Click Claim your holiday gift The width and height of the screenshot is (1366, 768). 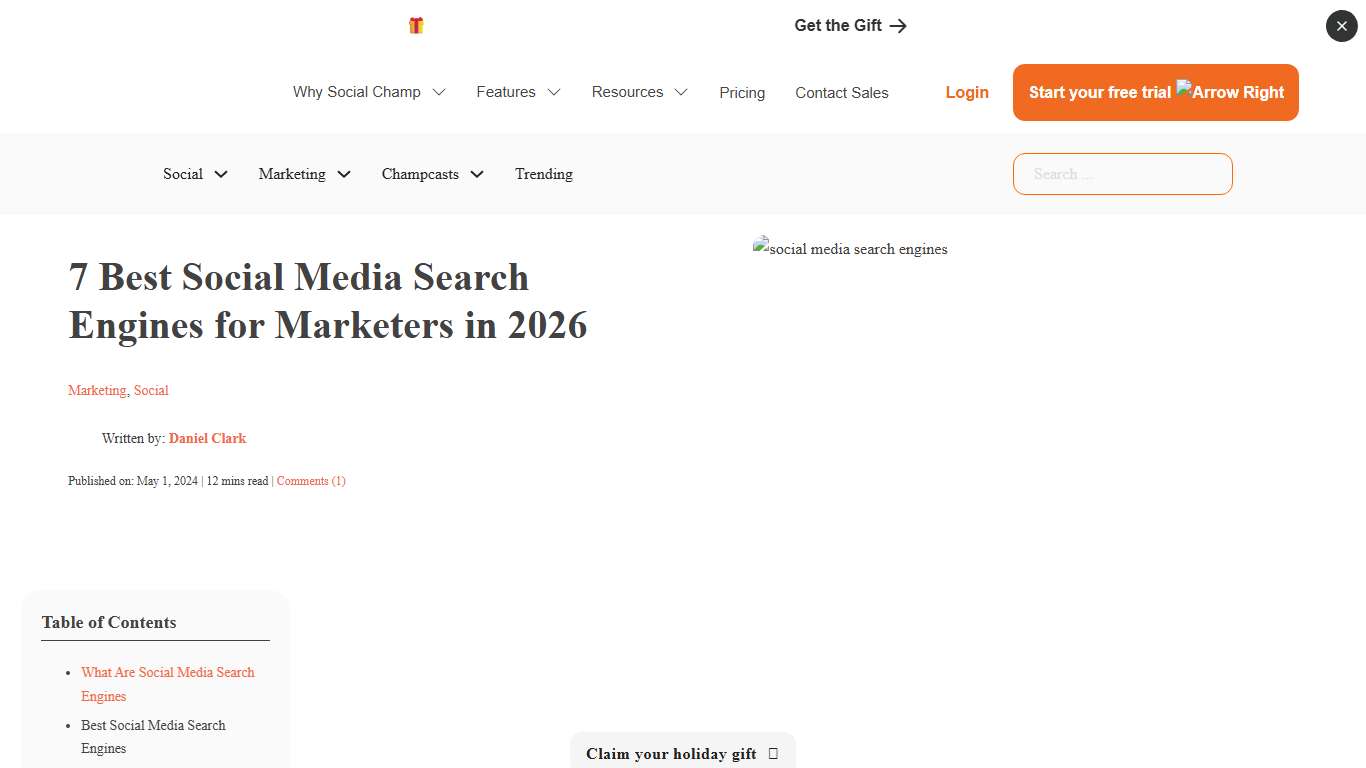pos(671,753)
